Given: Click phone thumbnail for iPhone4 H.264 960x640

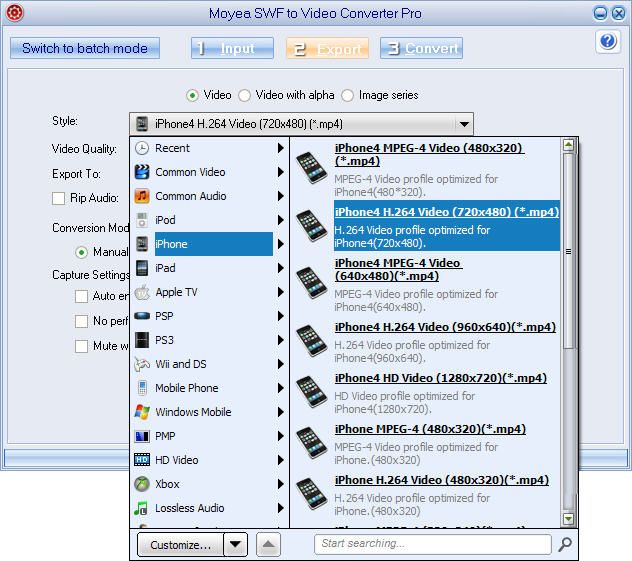Looking at the screenshot, I should click(x=312, y=341).
